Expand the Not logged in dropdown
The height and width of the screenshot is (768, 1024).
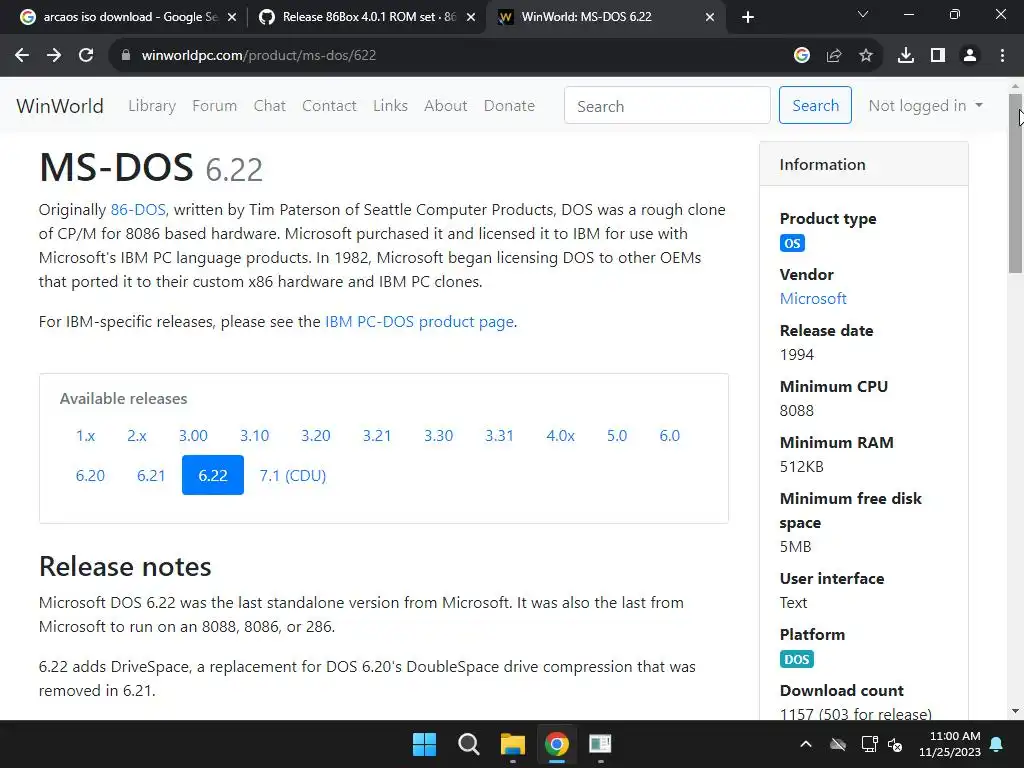point(925,106)
